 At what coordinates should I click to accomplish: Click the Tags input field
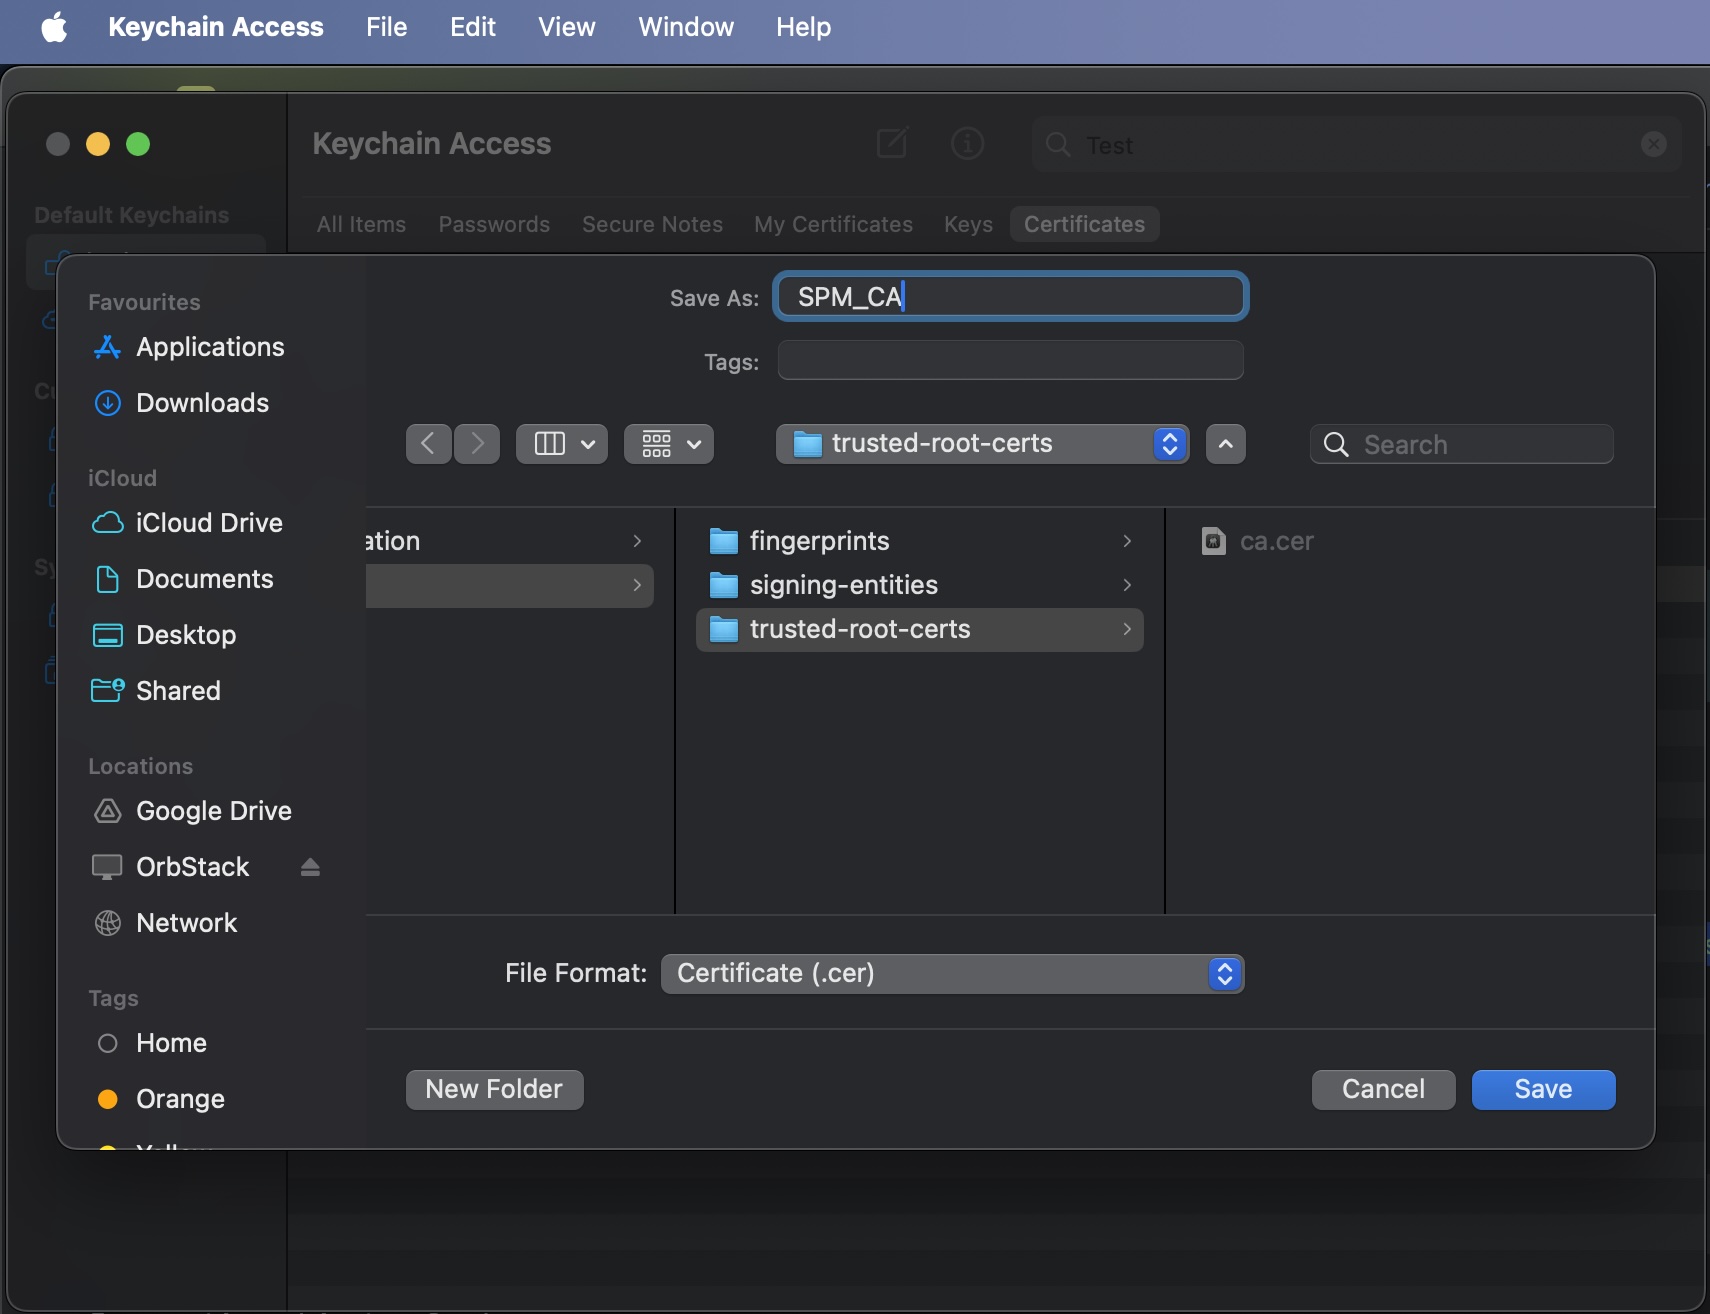[x=1010, y=360]
